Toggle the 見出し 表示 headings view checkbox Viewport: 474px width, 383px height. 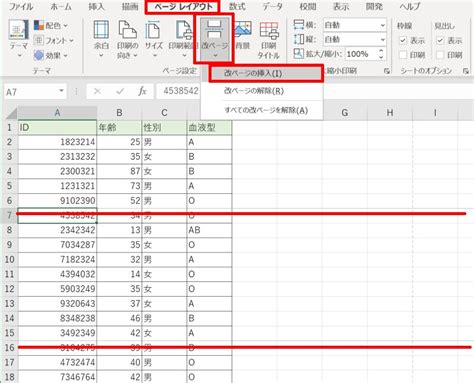tap(440, 41)
